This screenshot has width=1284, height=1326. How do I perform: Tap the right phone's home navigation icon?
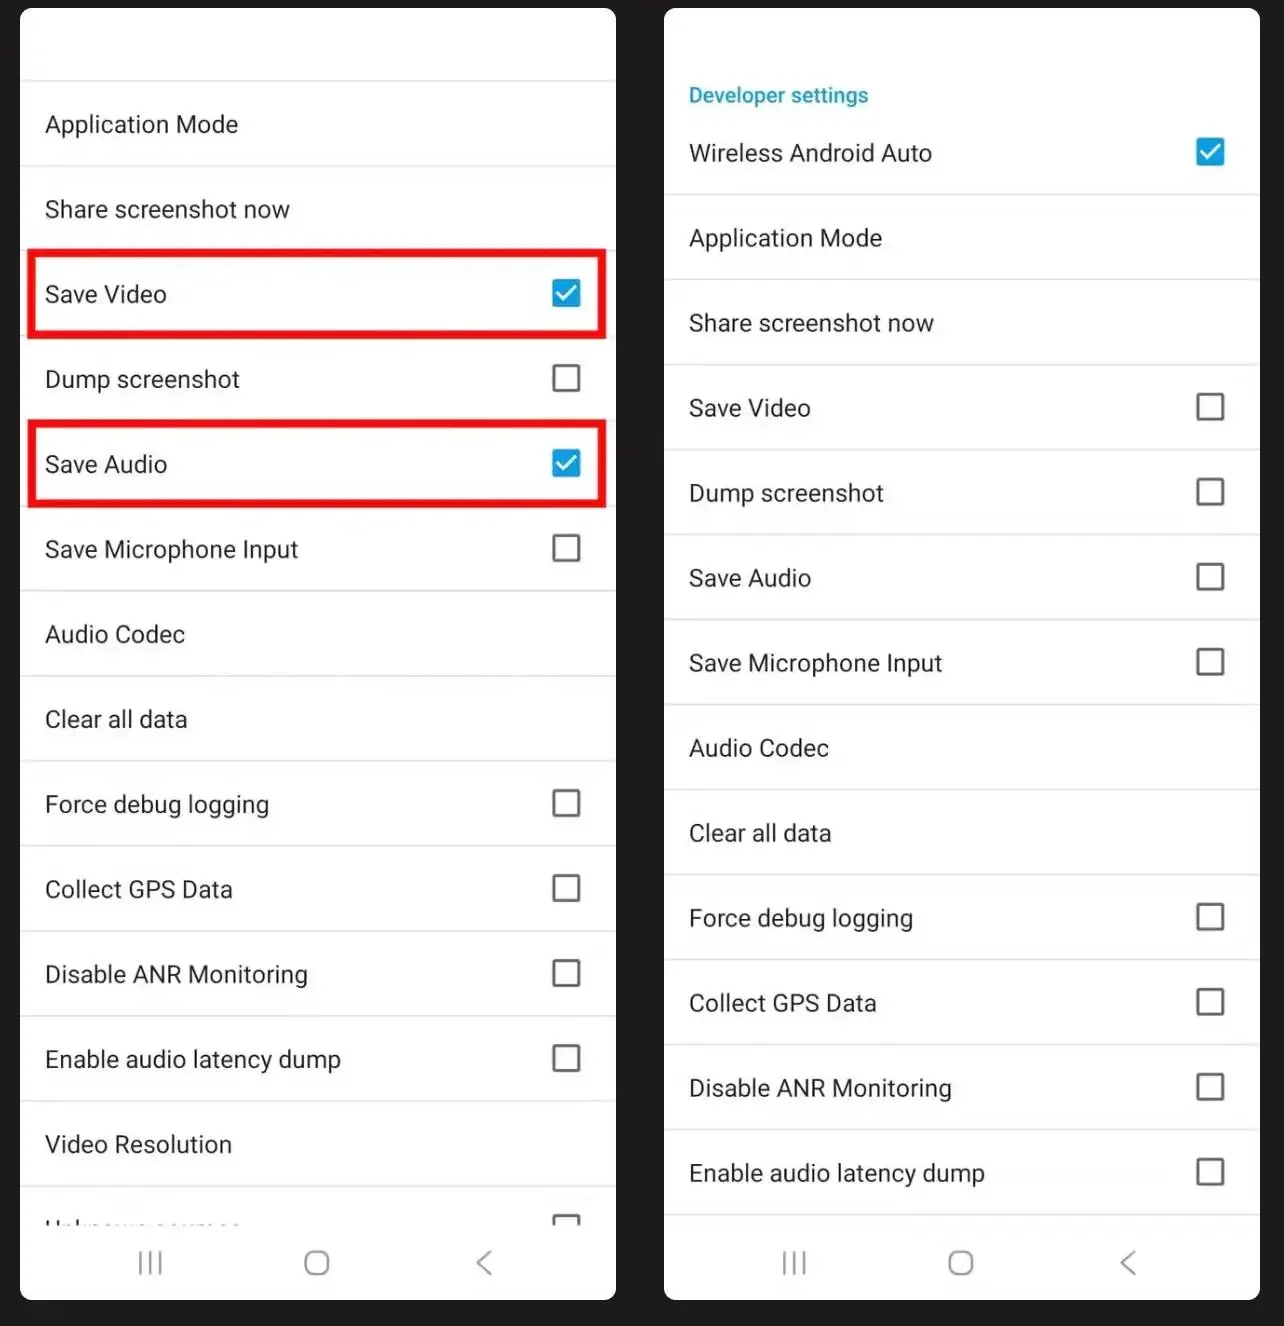pos(961,1263)
